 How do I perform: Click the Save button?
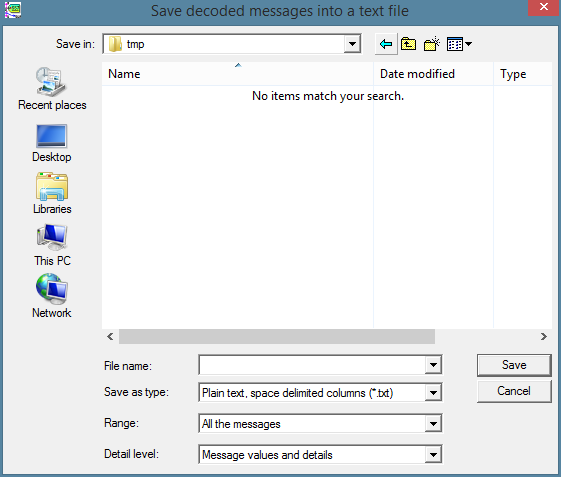pyautogui.click(x=514, y=365)
